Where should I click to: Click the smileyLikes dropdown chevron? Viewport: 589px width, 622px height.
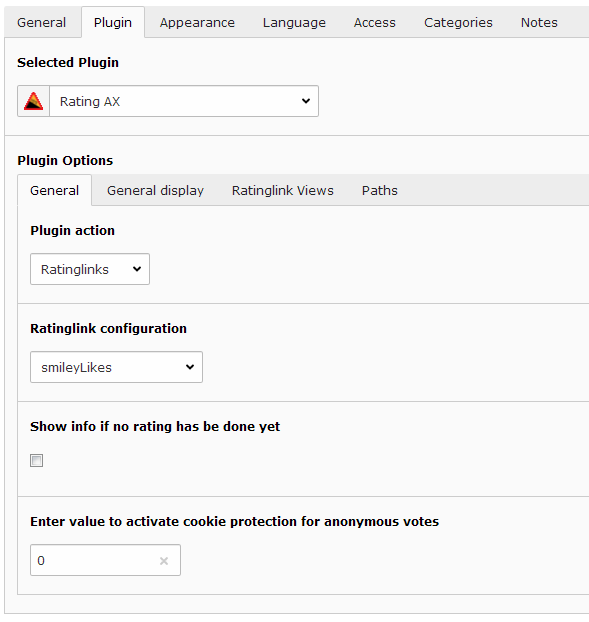click(x=190, y=367)
